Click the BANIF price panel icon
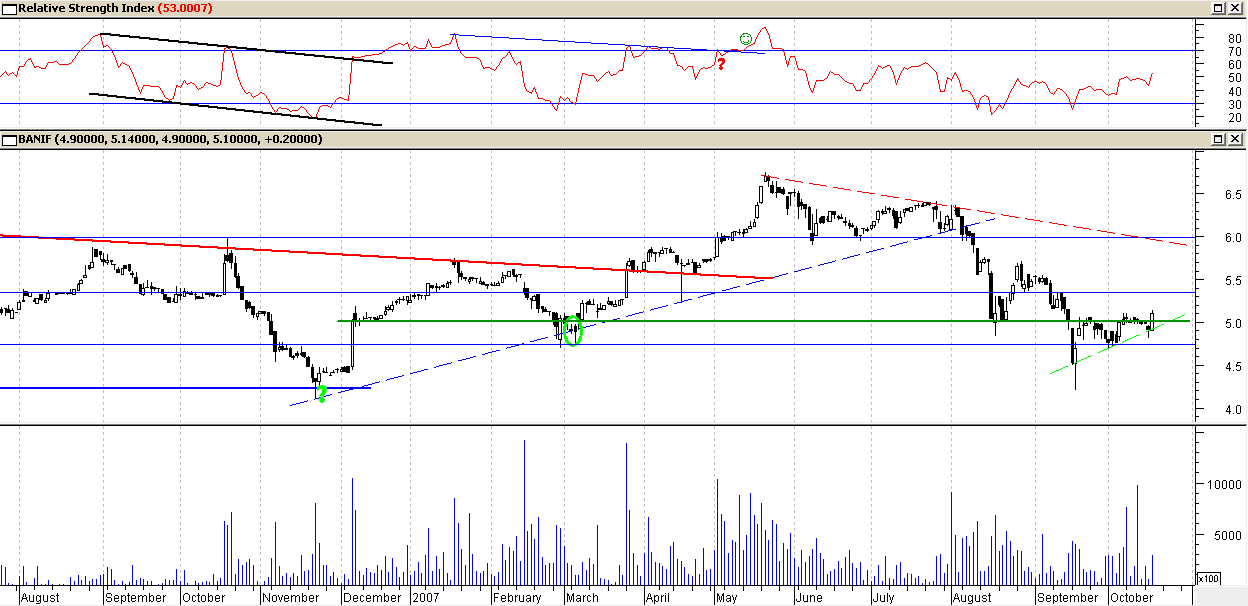 [x=8, y=139]
